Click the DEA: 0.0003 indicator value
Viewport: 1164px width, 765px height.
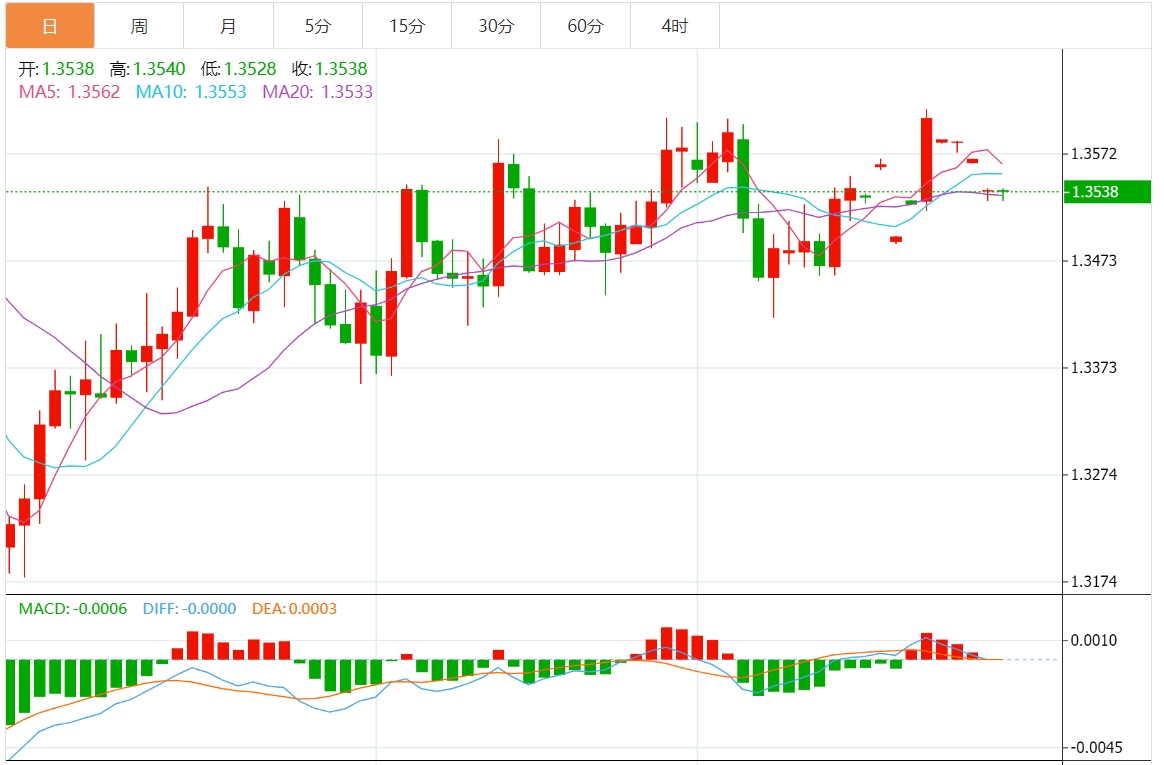(294, 608)
